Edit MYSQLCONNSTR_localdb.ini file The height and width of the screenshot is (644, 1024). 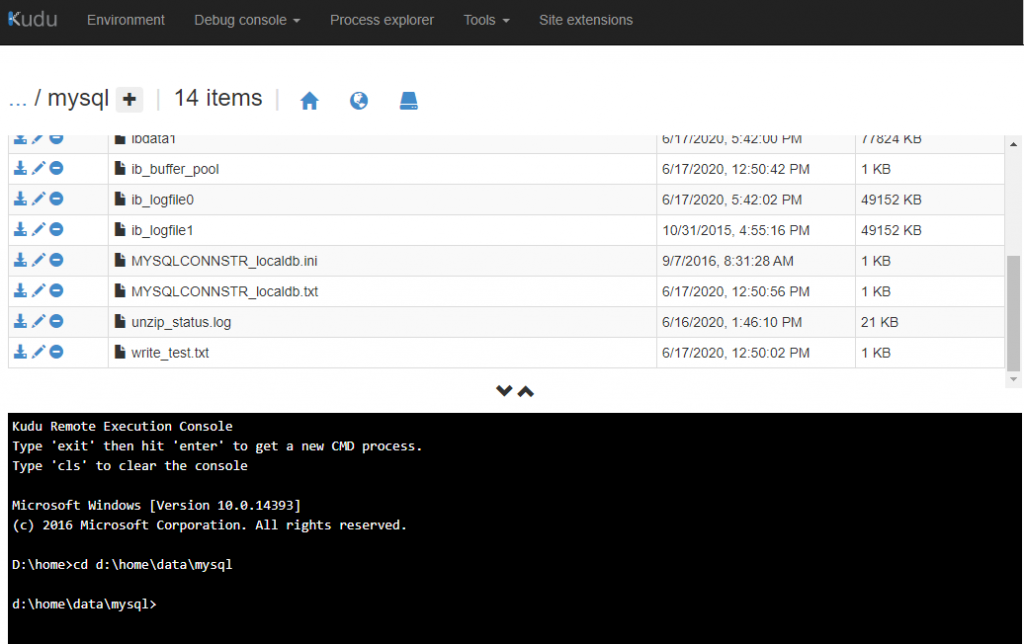(39, 260)
